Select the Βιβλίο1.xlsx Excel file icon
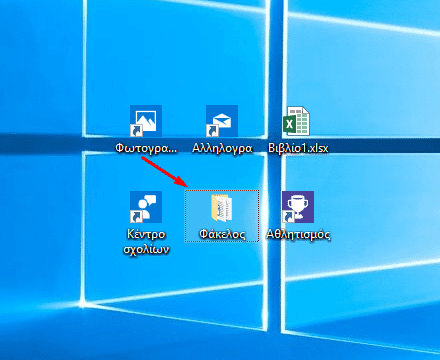The width and height of the screenshot is (440, 360). 296,121
